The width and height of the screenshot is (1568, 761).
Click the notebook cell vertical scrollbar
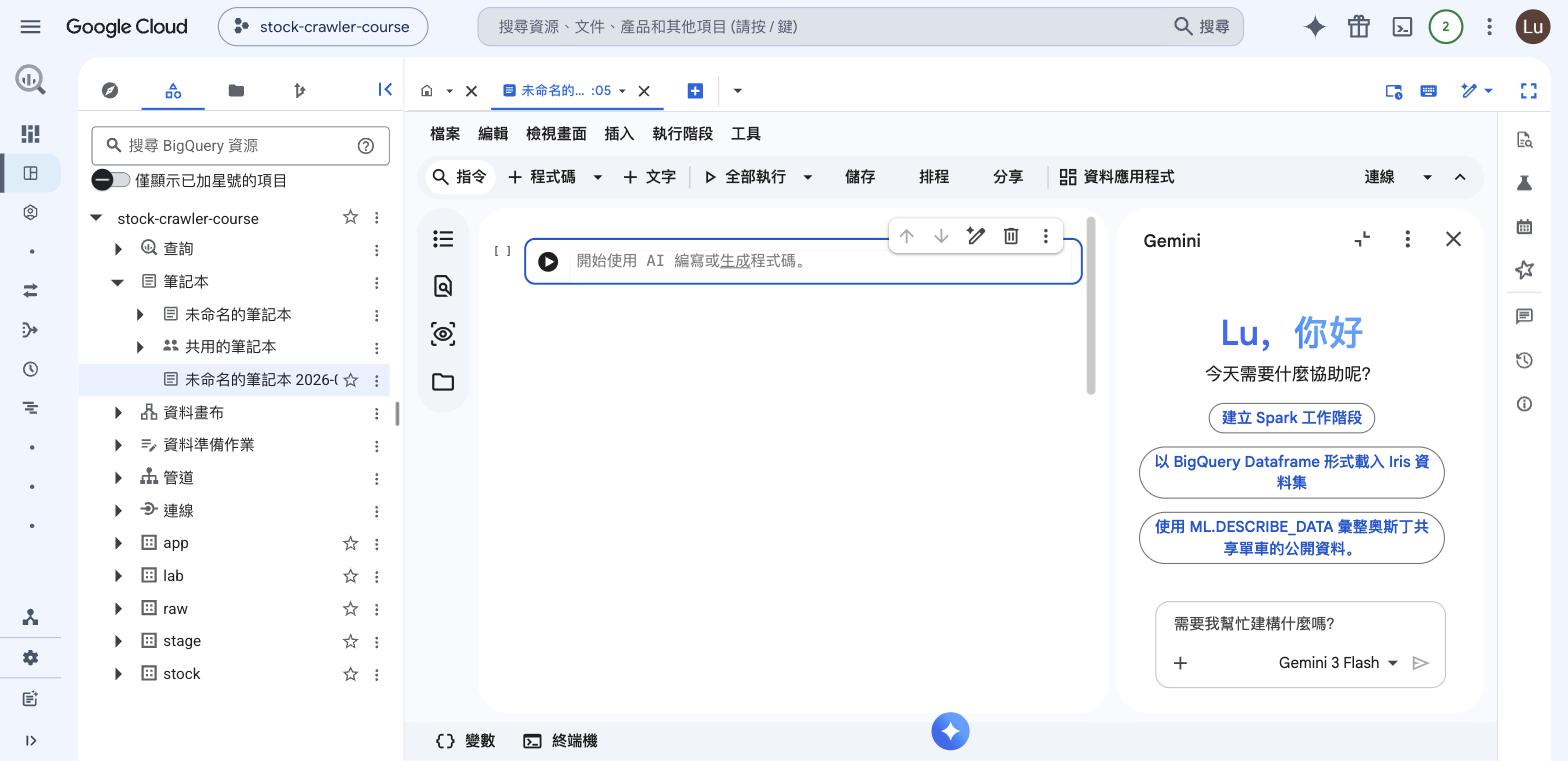tap(1091, 305)
